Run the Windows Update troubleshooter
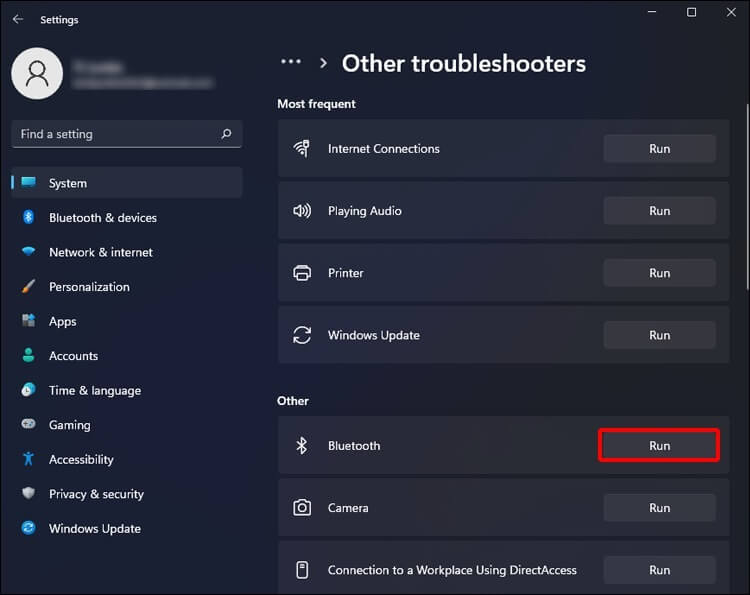 coord(659,335)
